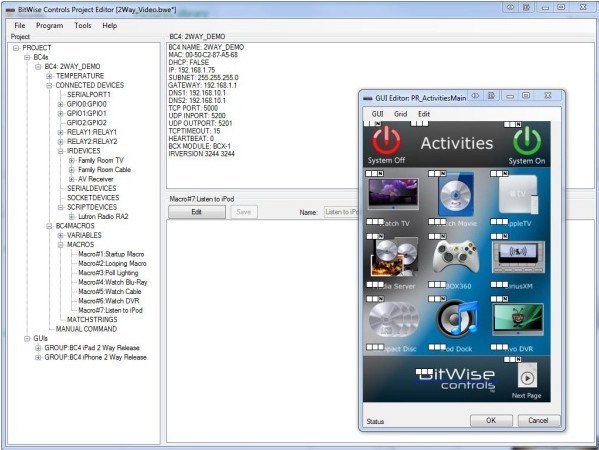
Task: Select the GUIs tree item
Action: 40,338
